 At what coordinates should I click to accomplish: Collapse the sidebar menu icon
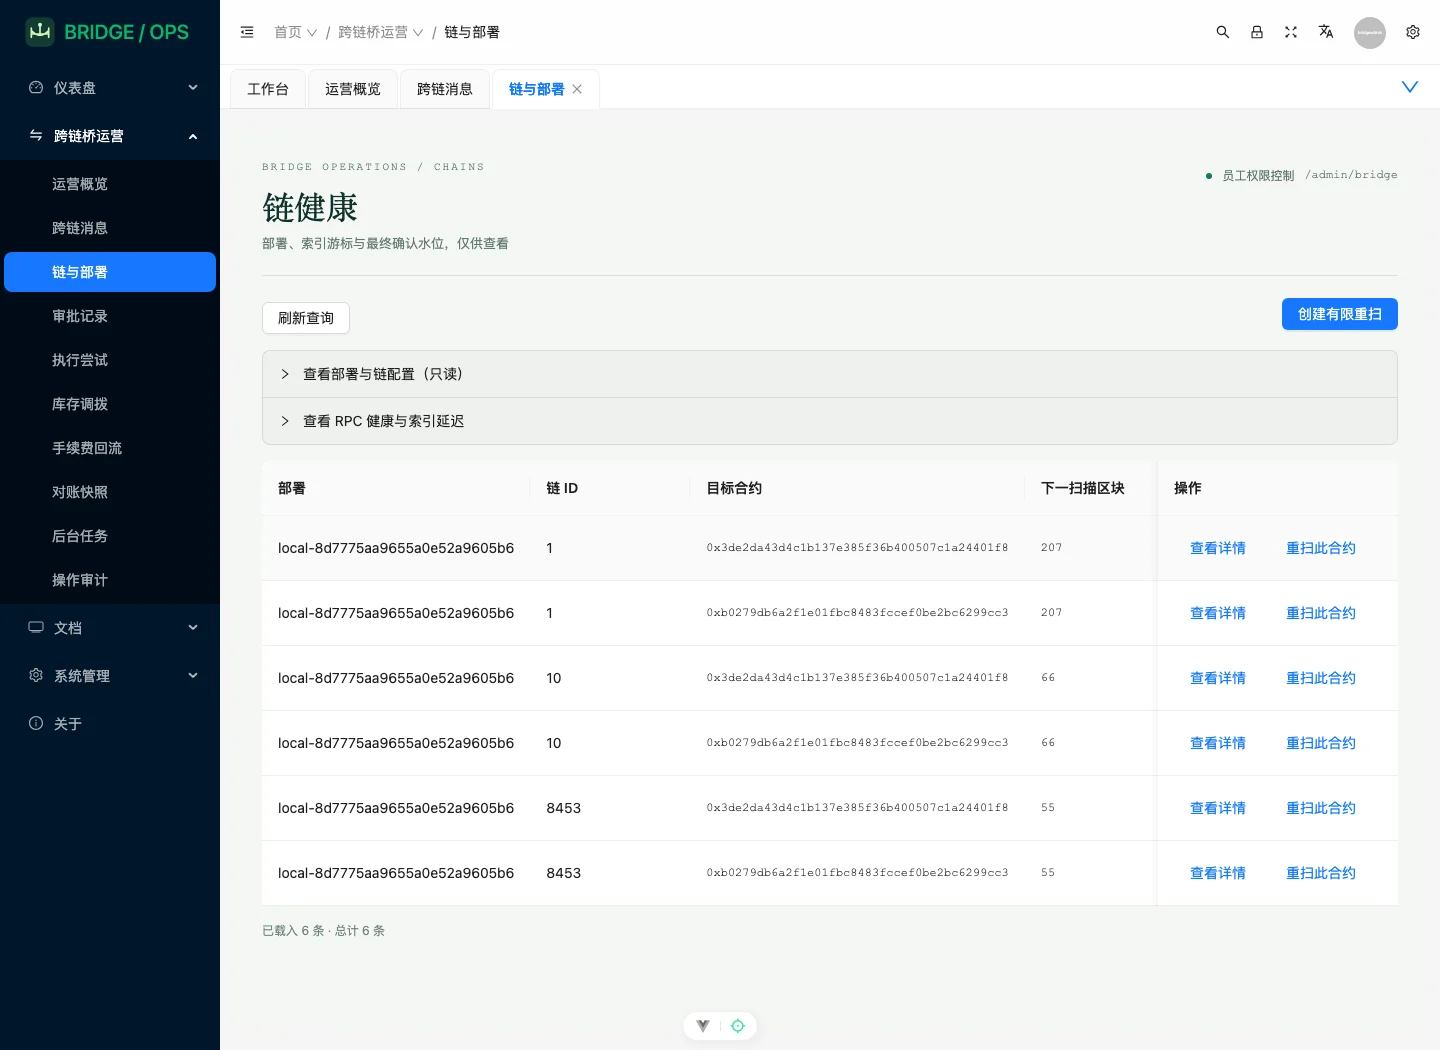pyautogui.click(x=247, y=32)
